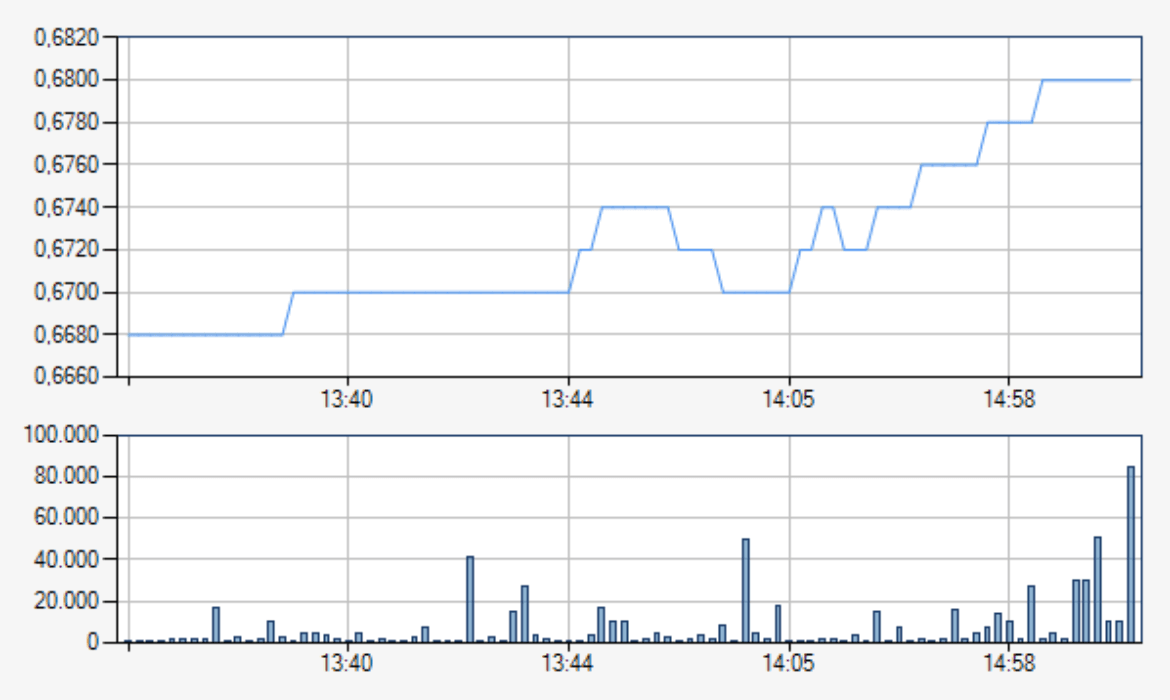
Task: Pick the 14:58 time label under the volume chart
Action: click(1009, 663)
